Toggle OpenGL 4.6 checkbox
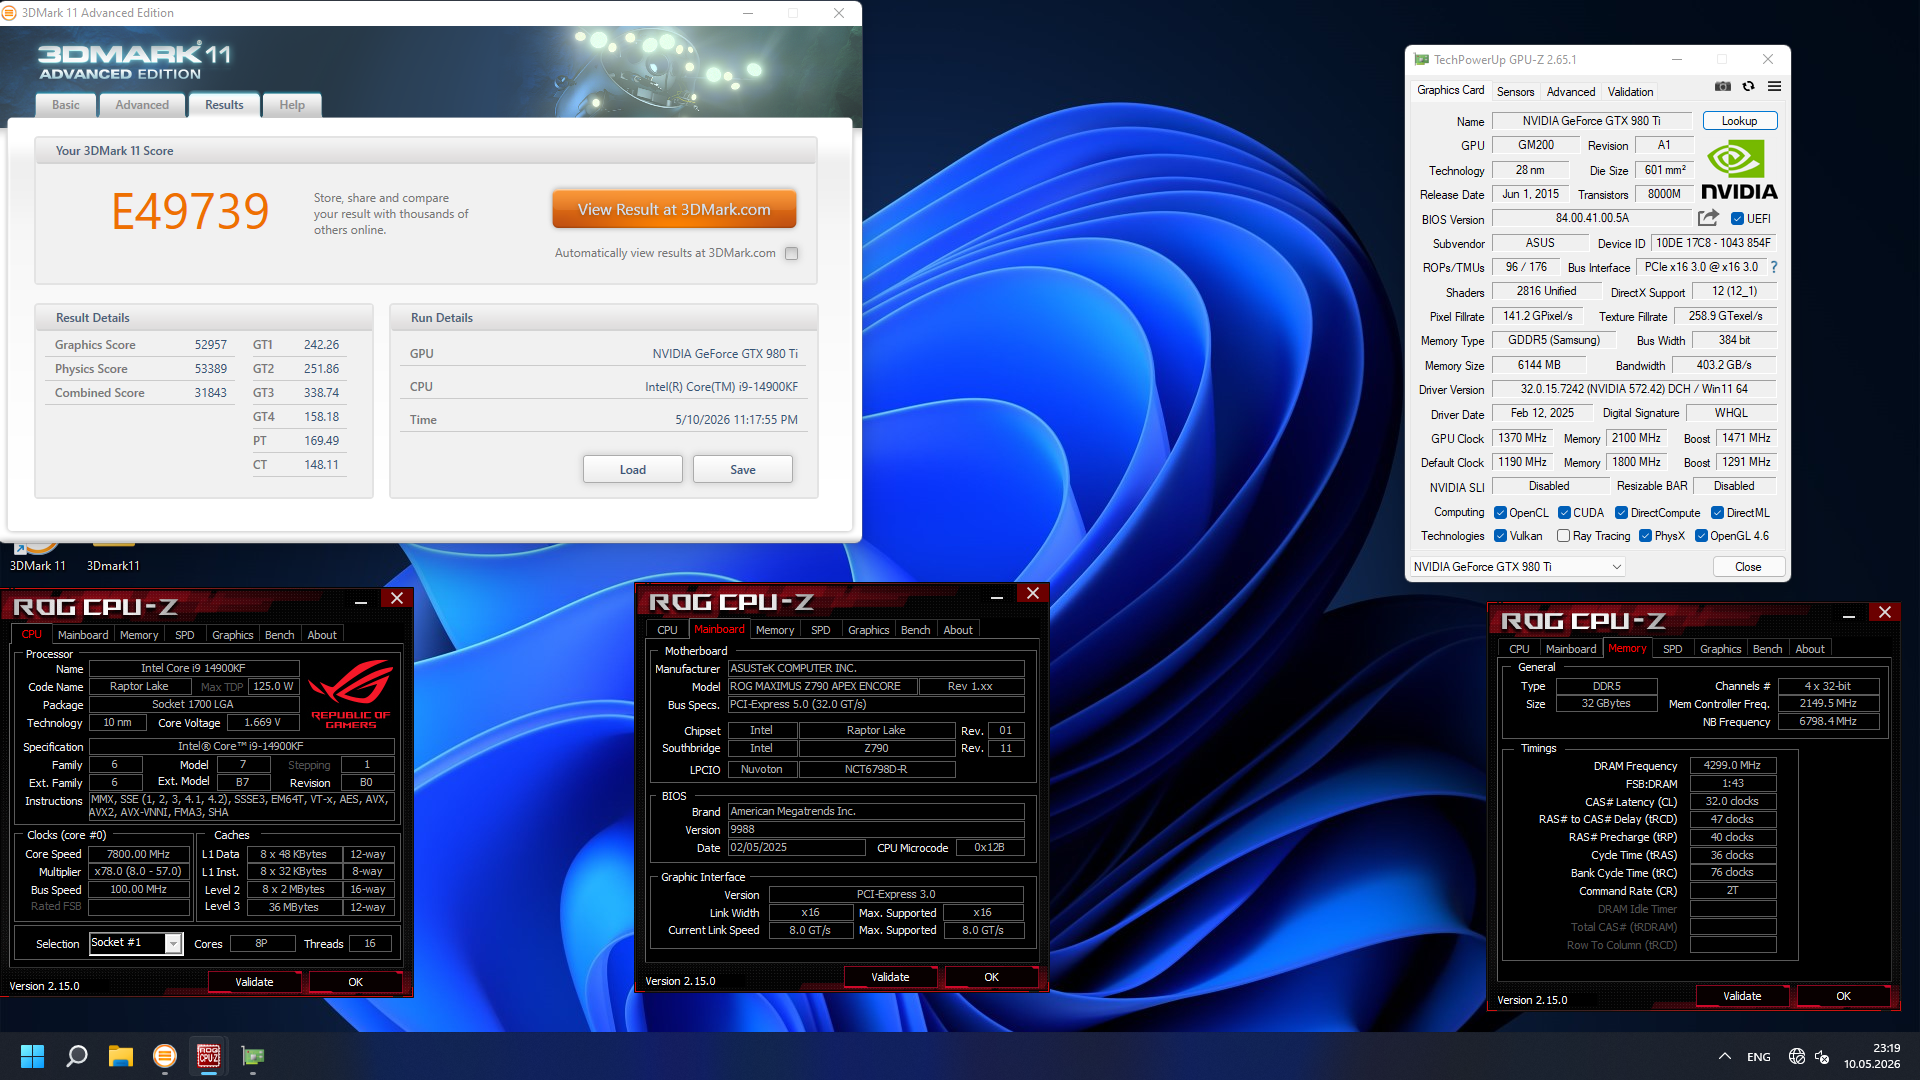 click(x=1701, y=536)
